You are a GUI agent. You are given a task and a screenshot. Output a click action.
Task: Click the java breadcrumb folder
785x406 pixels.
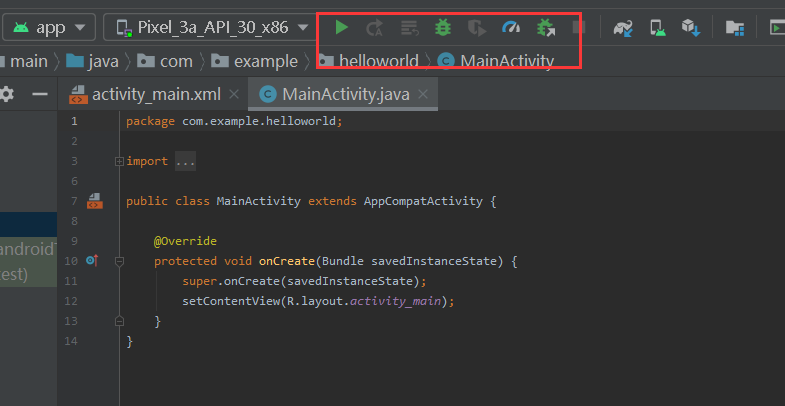coord(93,62)
